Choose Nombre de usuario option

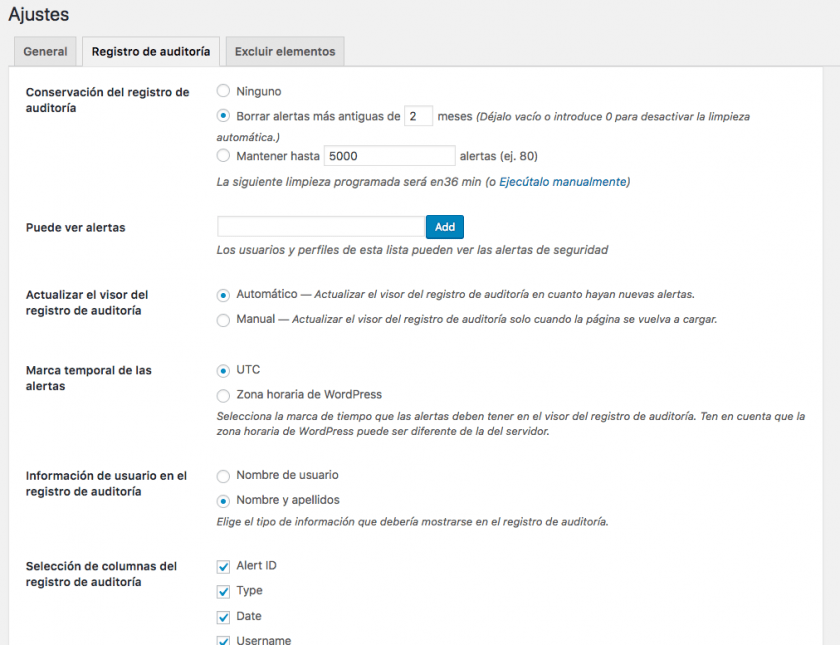[224, 475]
